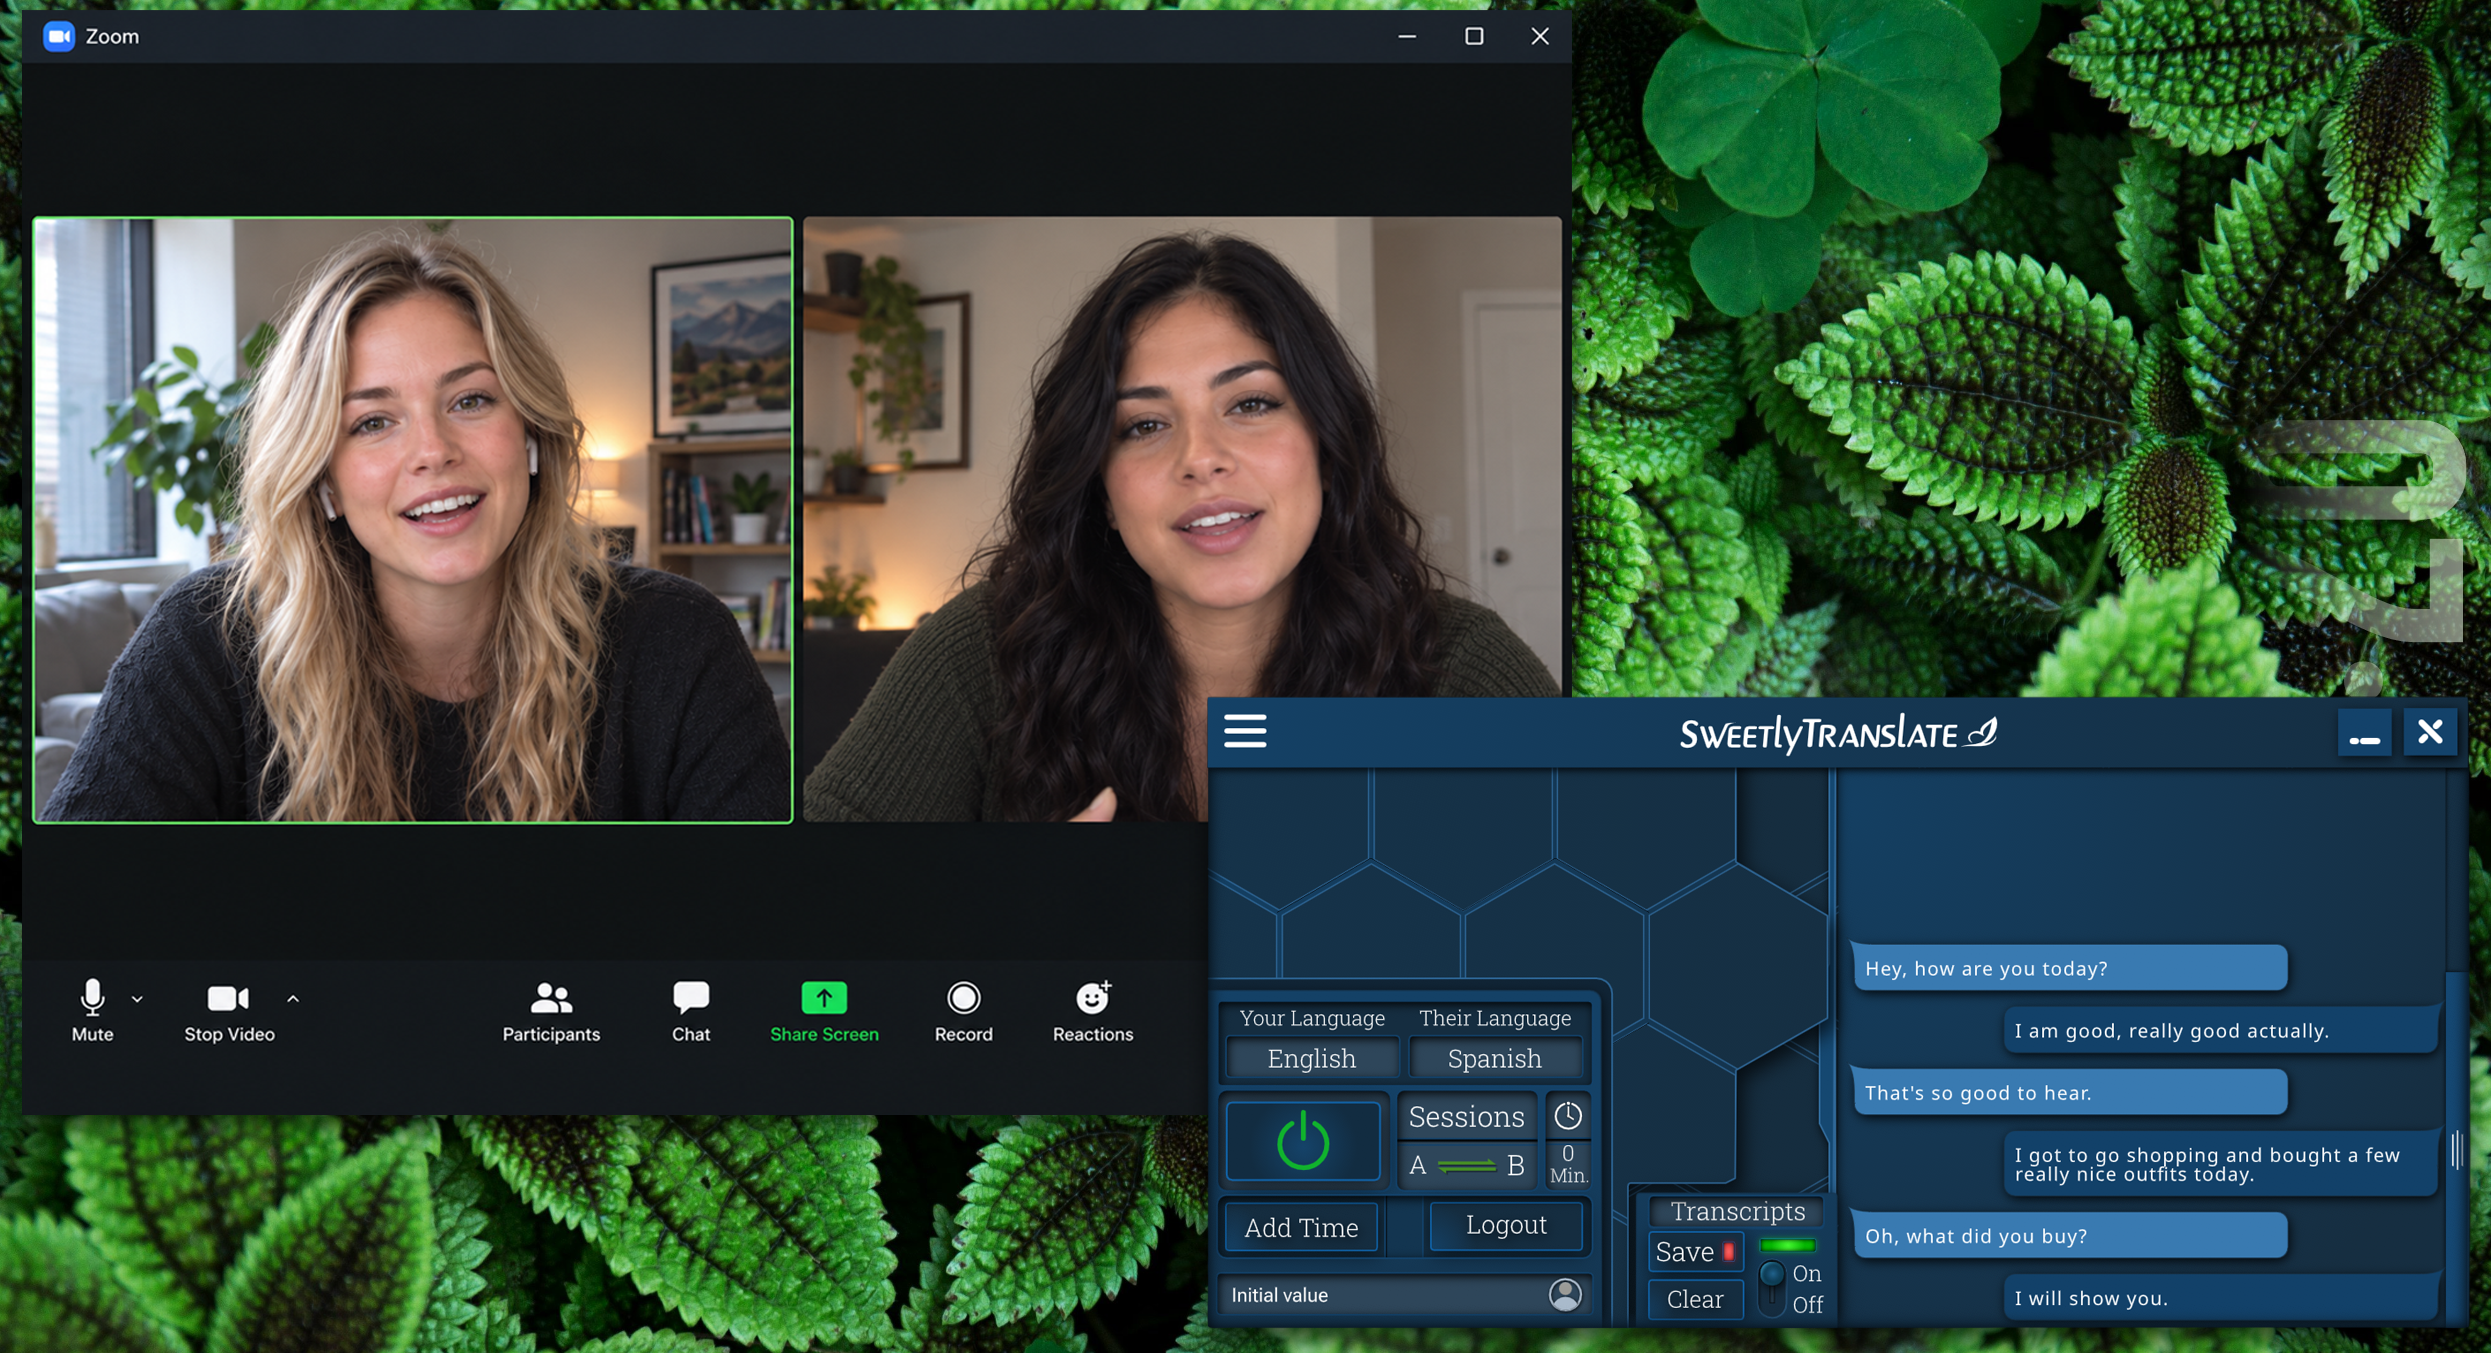
Task: Expand the arrow next to Mute
Action: (137, 999)
